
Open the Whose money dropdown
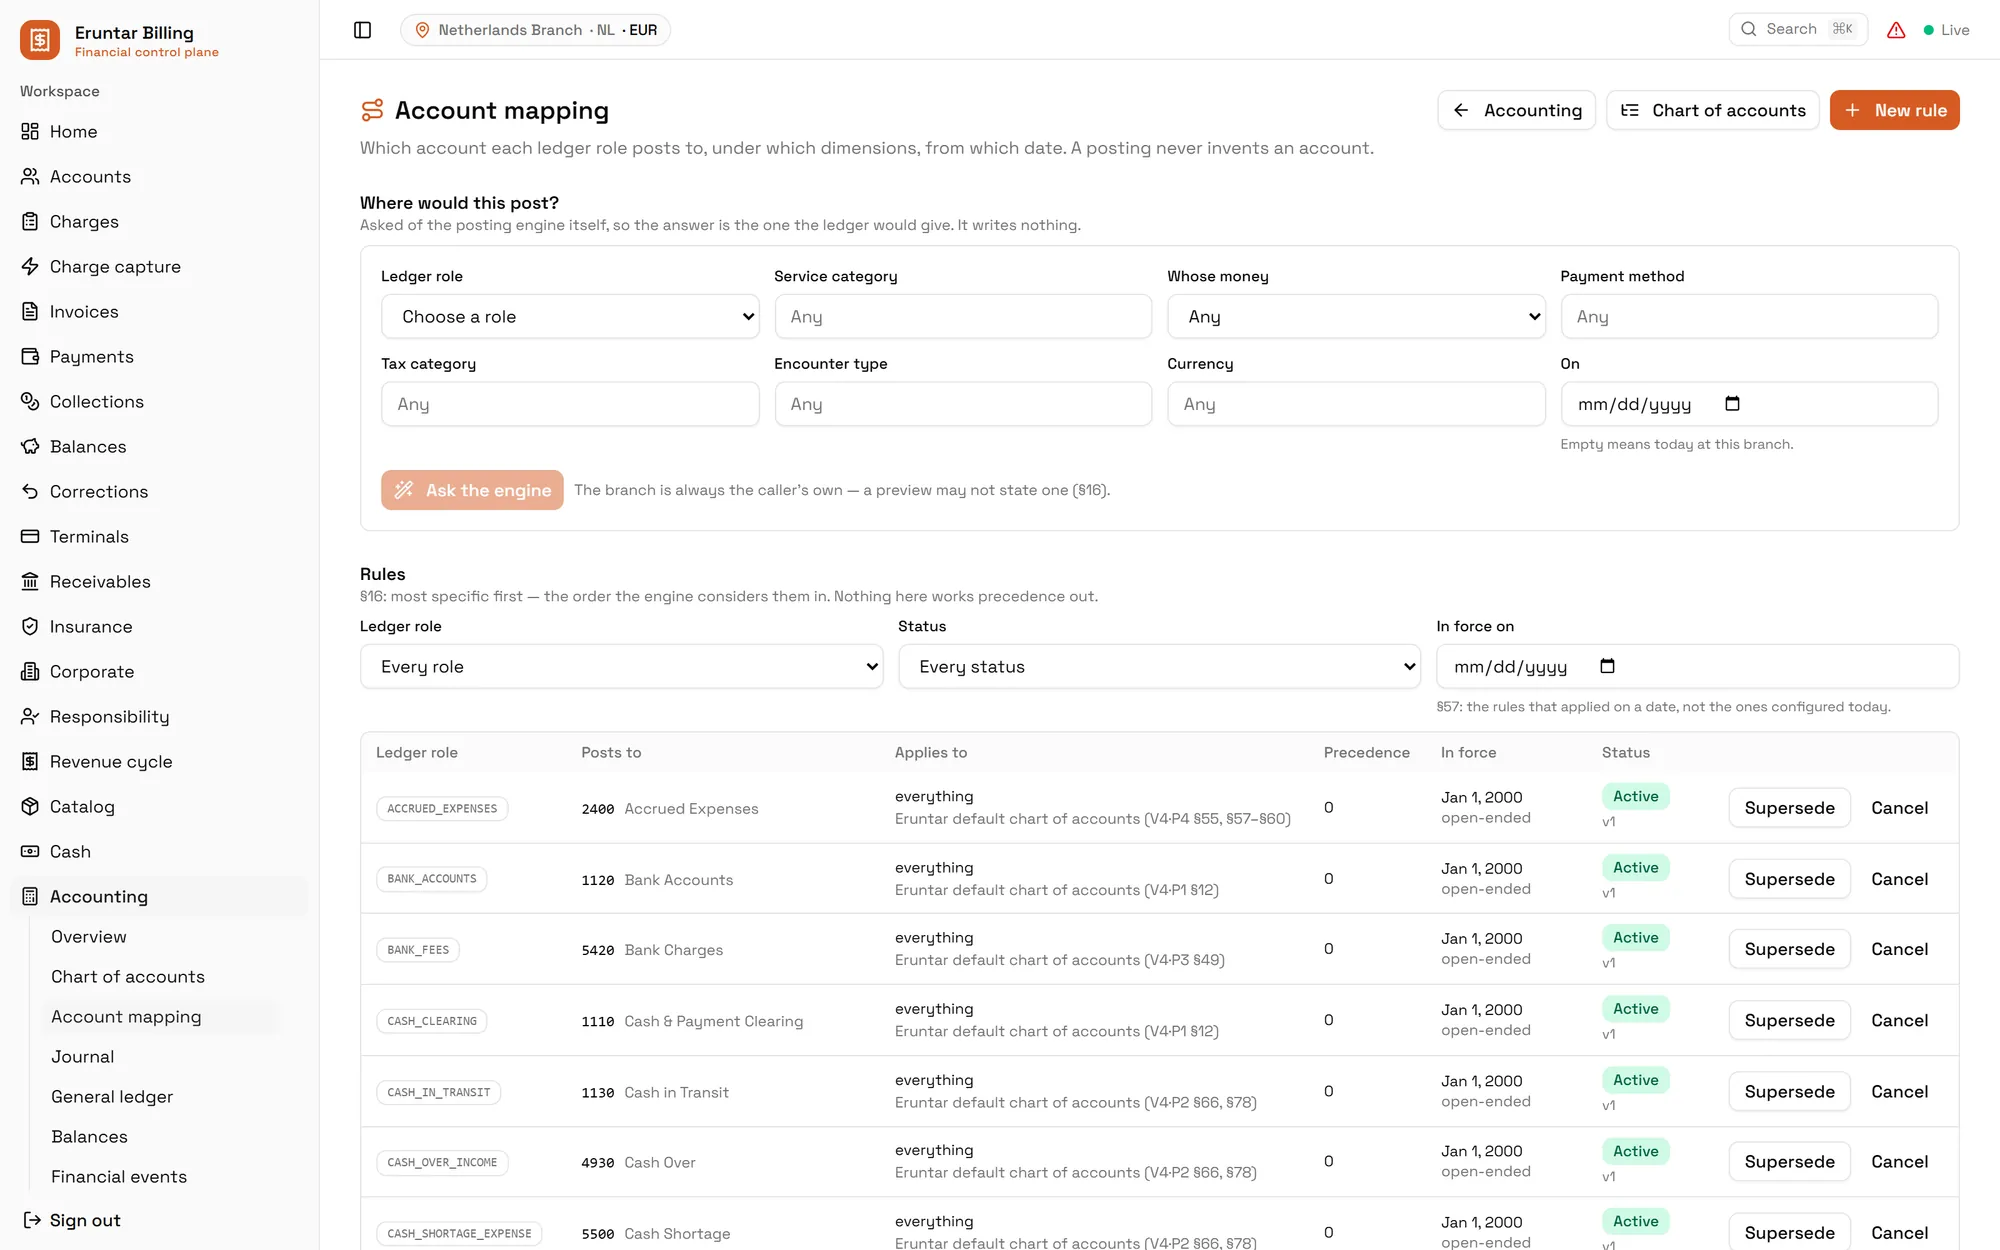tap(1356, 317)
